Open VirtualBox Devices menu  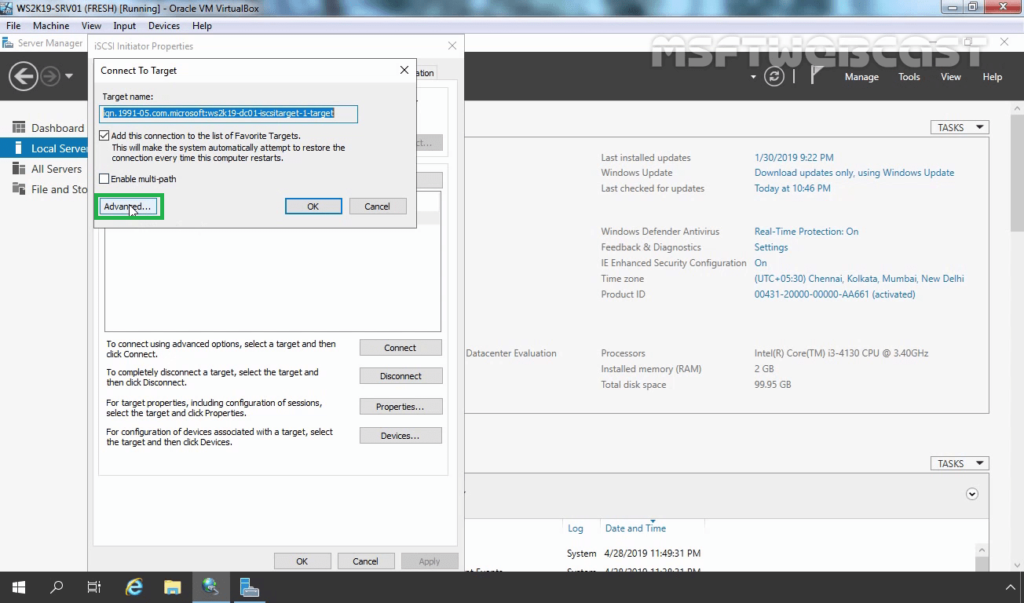pyautogui.click(x=163, y=25)
